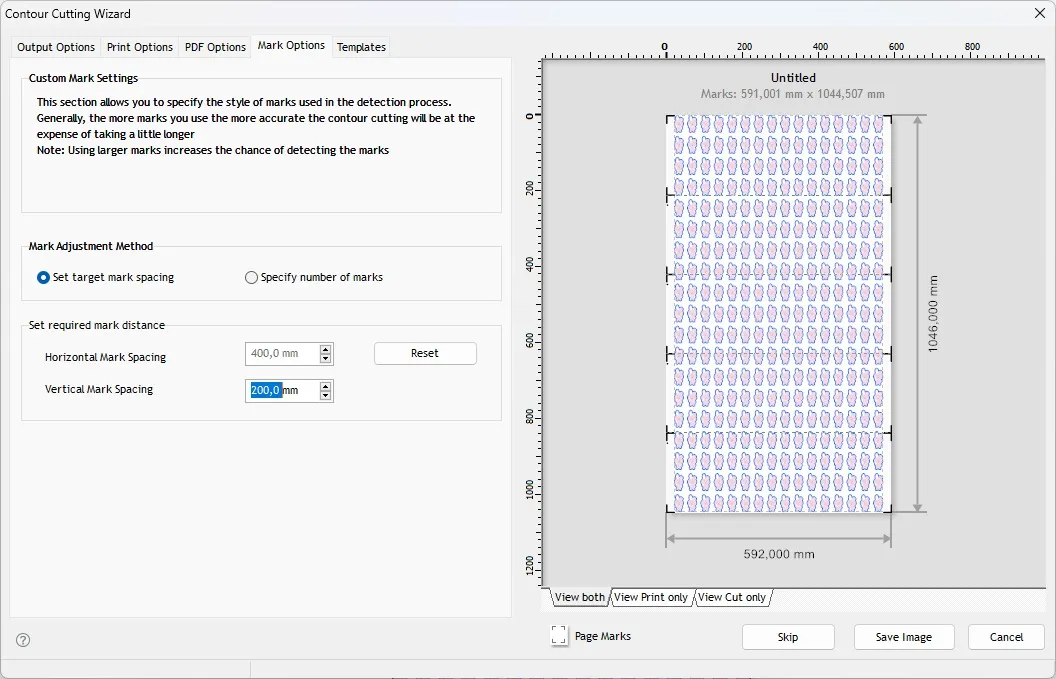This screenshot has width=1056, height=679.
Task: Click the 1046,000 mm height dimension
Action: click(x=933, y=314)
